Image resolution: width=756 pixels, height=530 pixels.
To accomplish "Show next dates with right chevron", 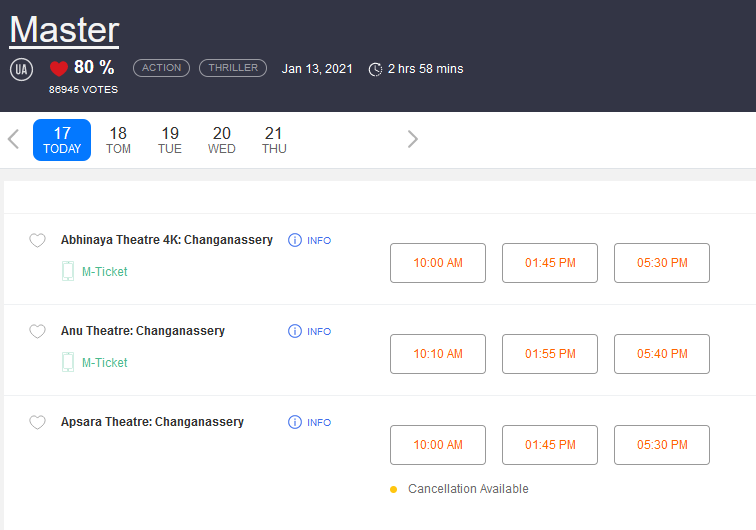I will pos(412,139).
